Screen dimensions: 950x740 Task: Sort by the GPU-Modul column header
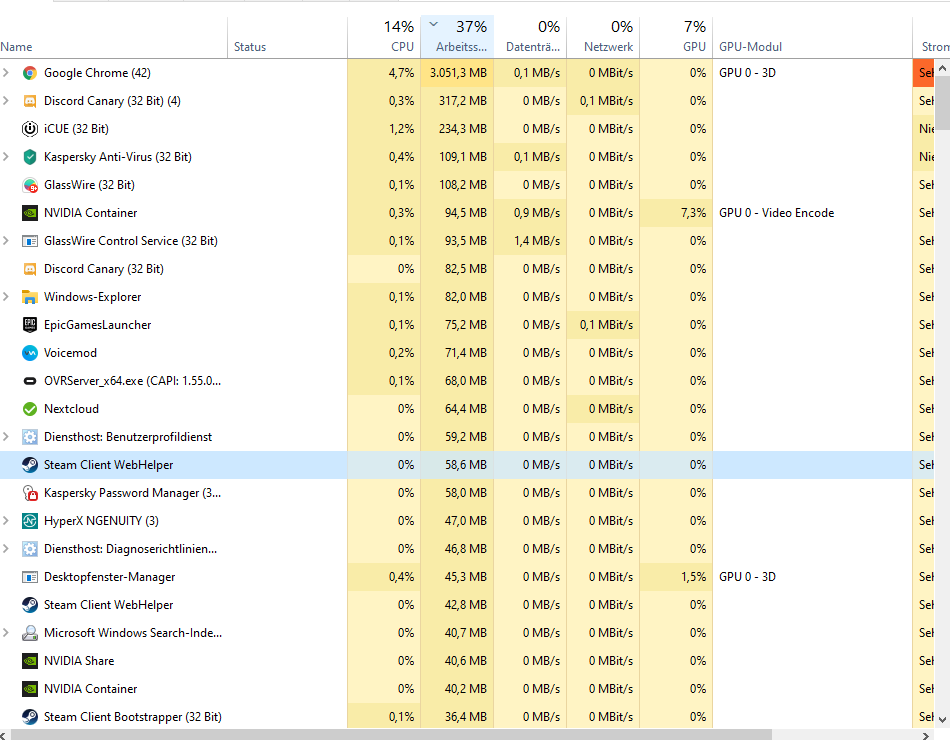[x=812, y=38]
